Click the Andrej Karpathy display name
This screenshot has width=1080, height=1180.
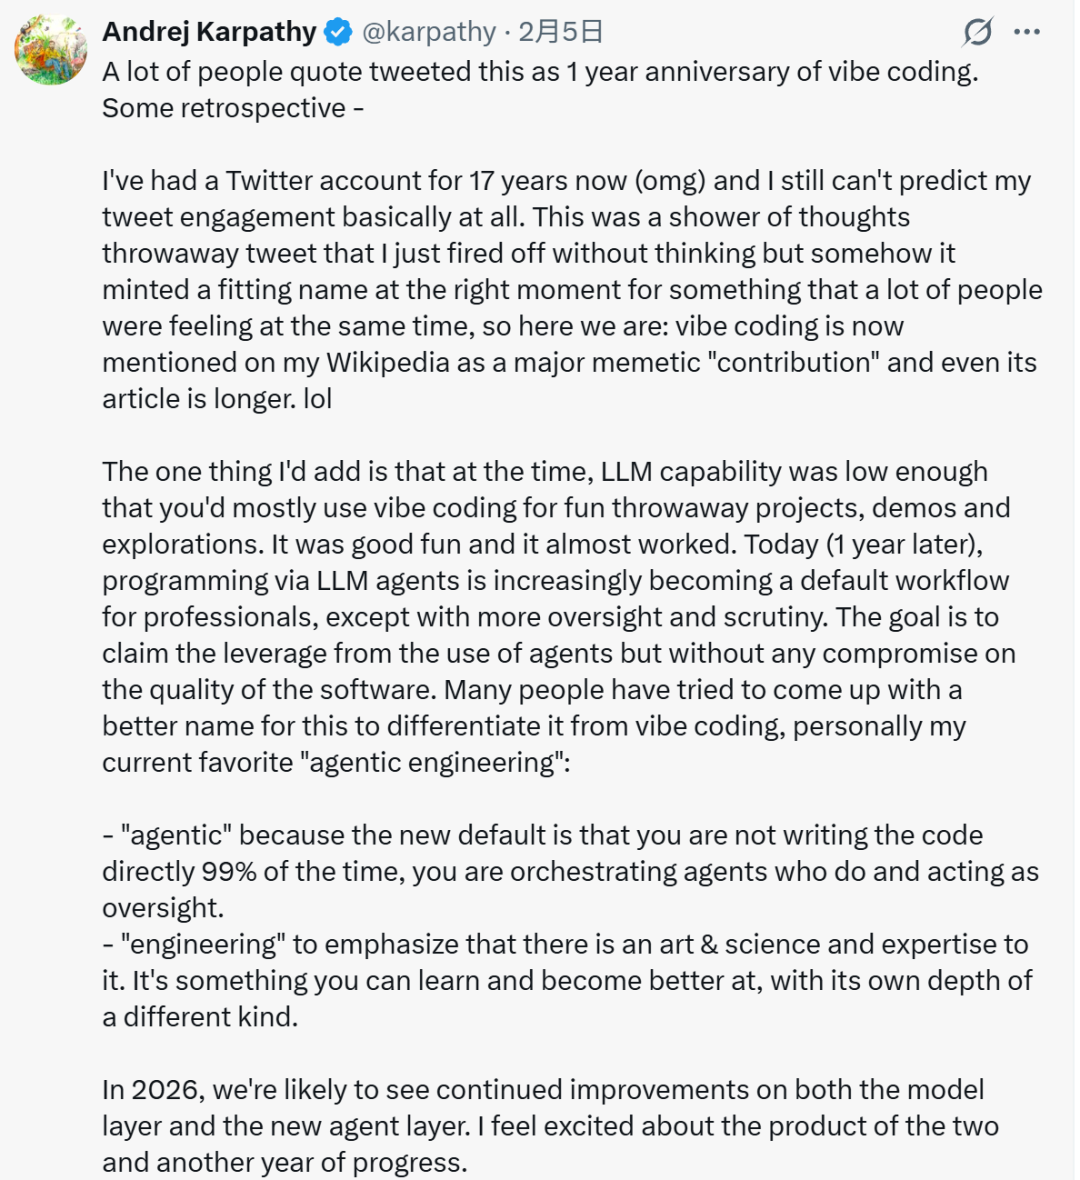click(209, 32)
